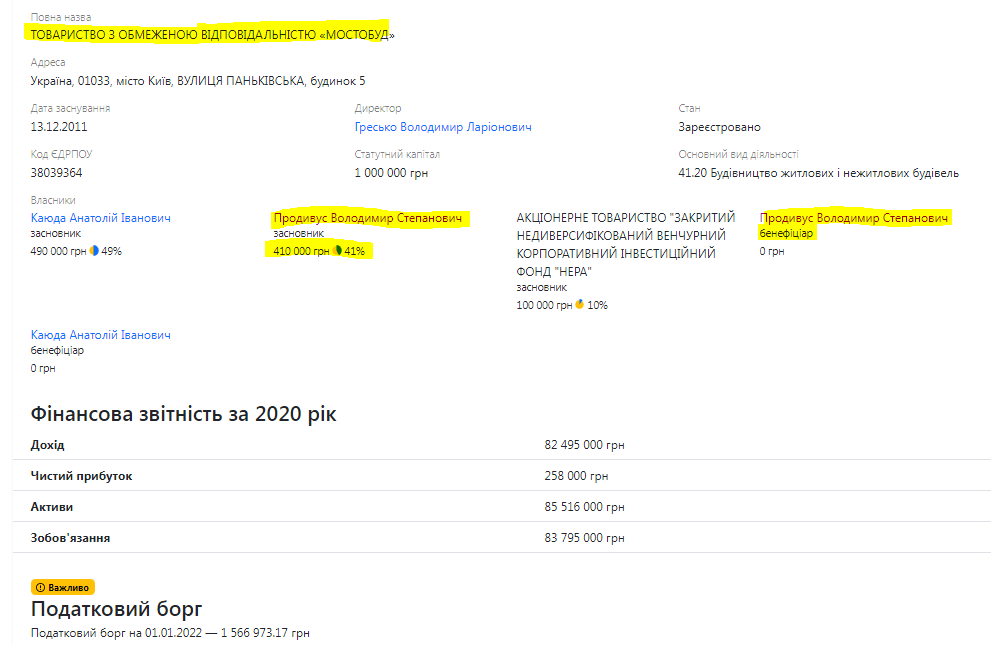Click the Податковий борг section heading
The image size is (991, 645).
[117, 609]
